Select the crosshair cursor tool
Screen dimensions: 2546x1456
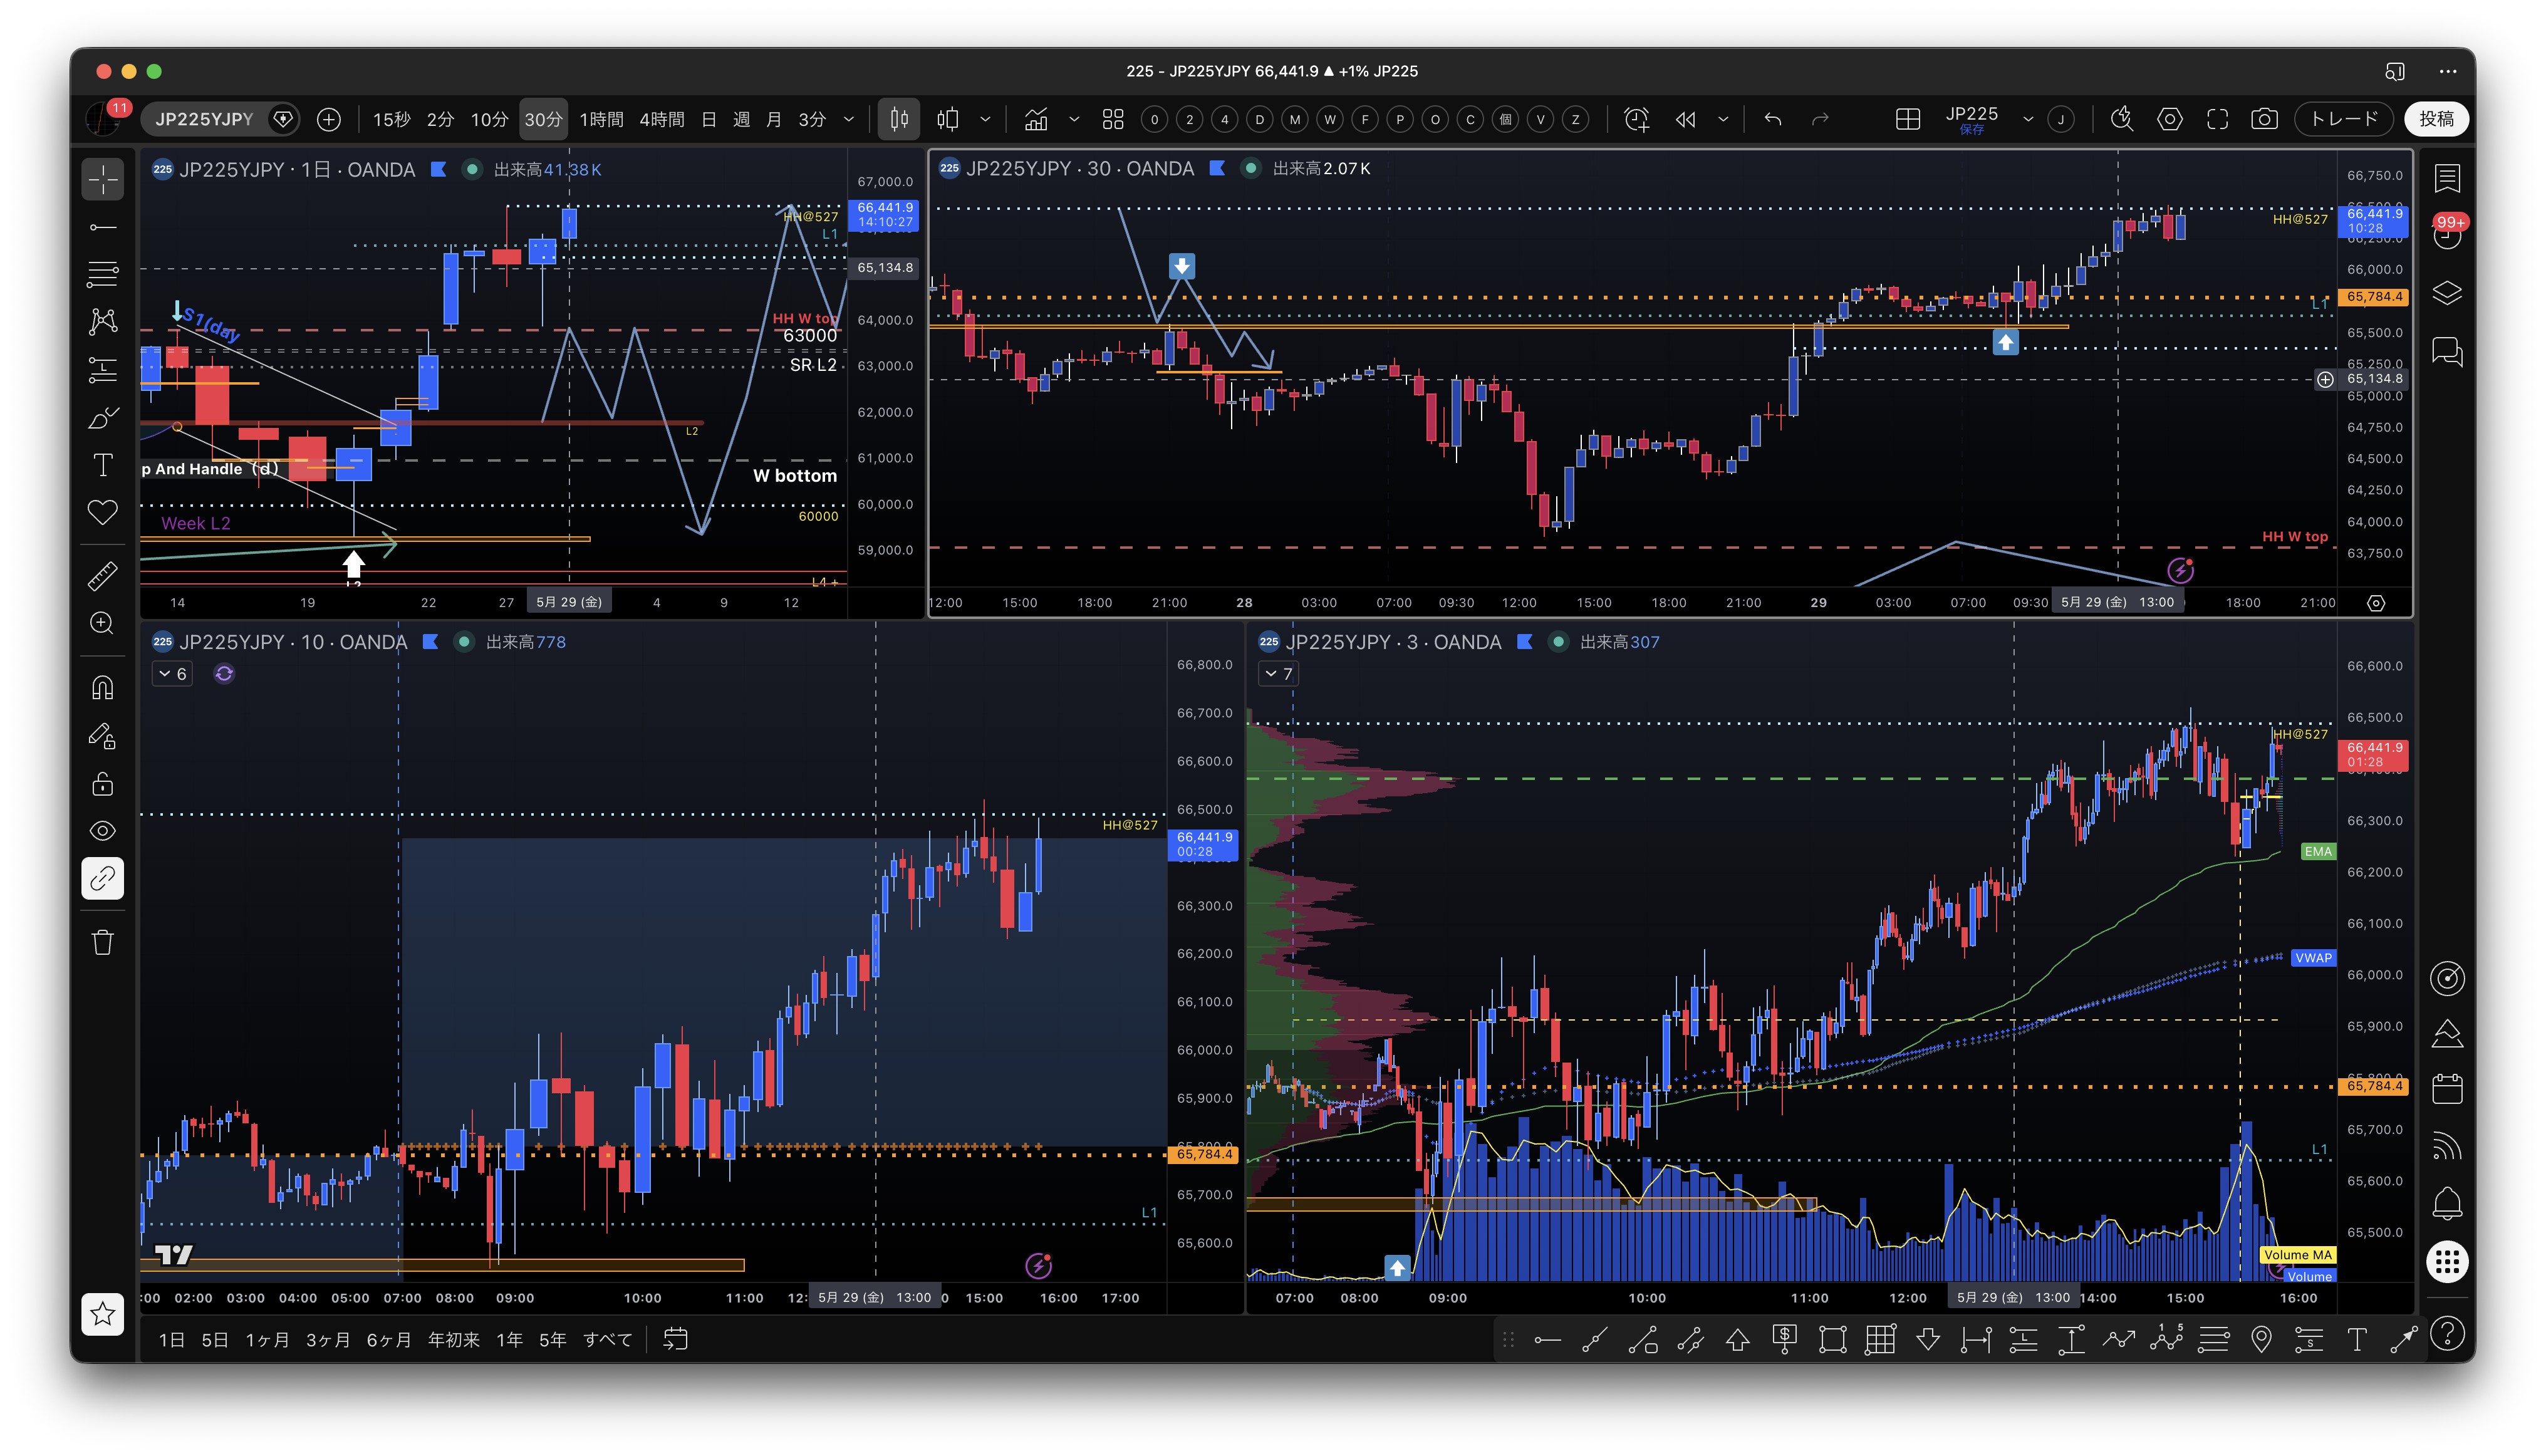pyautogui.click(x=103, y=180)
